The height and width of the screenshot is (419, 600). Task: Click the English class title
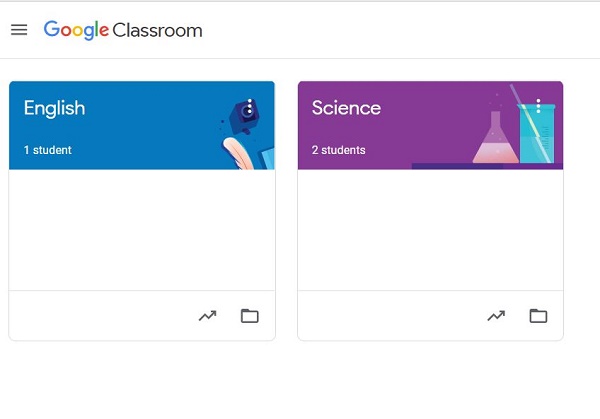pyautogui.click(x=54, y=108)
